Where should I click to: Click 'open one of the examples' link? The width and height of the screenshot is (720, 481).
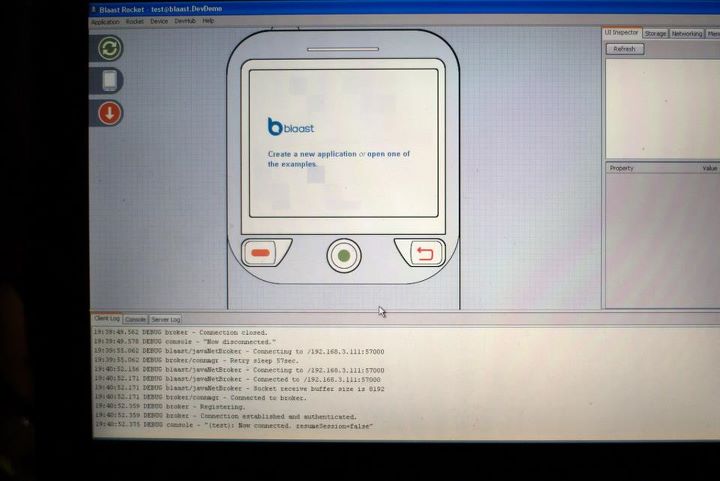[x=339, y=159]
